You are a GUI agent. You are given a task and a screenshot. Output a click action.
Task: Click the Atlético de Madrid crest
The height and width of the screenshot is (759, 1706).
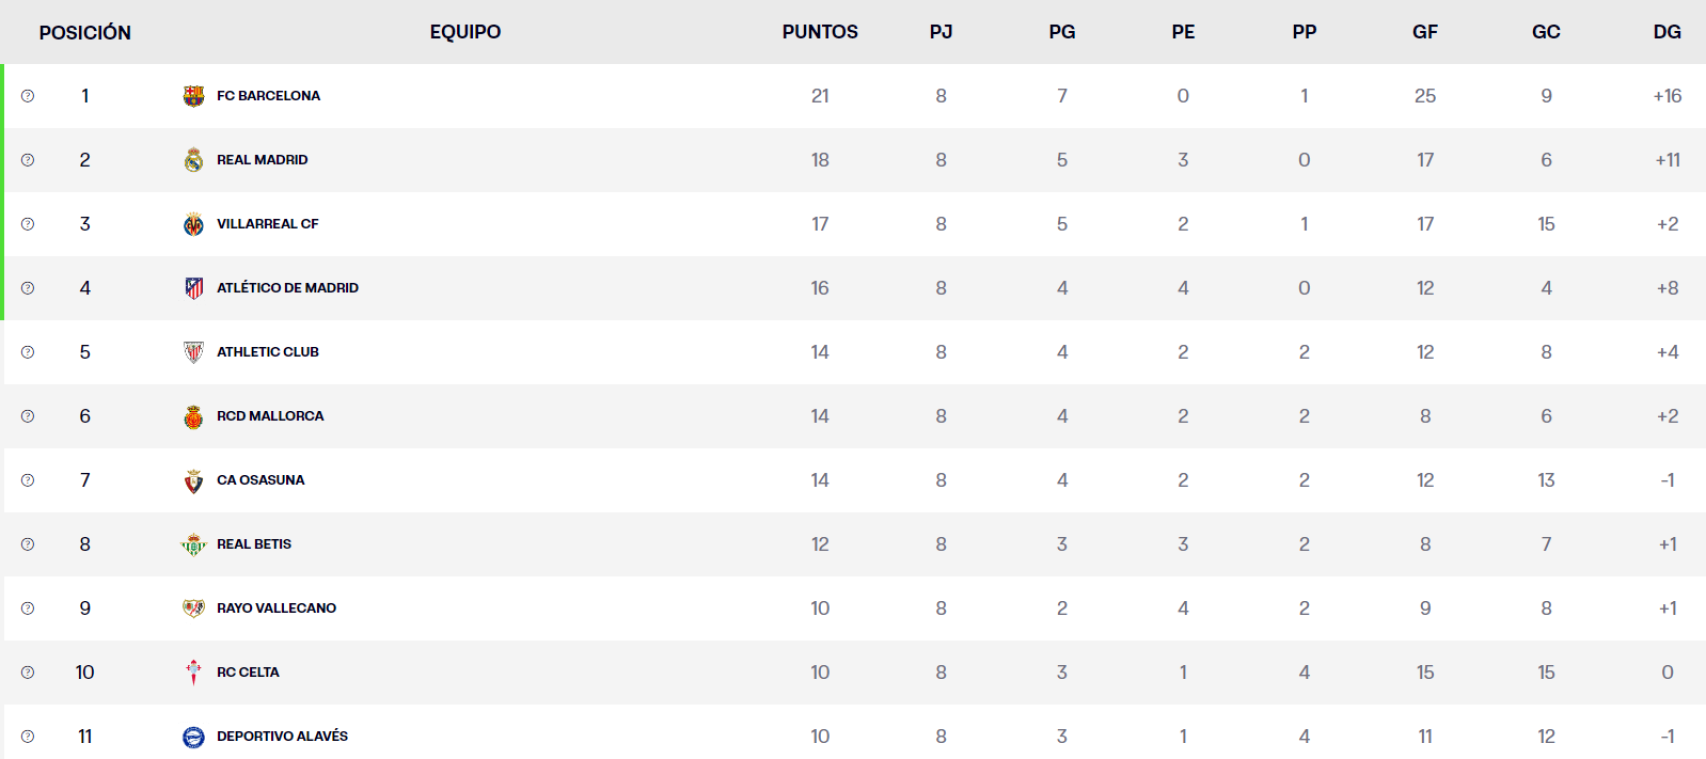(194, 287)
